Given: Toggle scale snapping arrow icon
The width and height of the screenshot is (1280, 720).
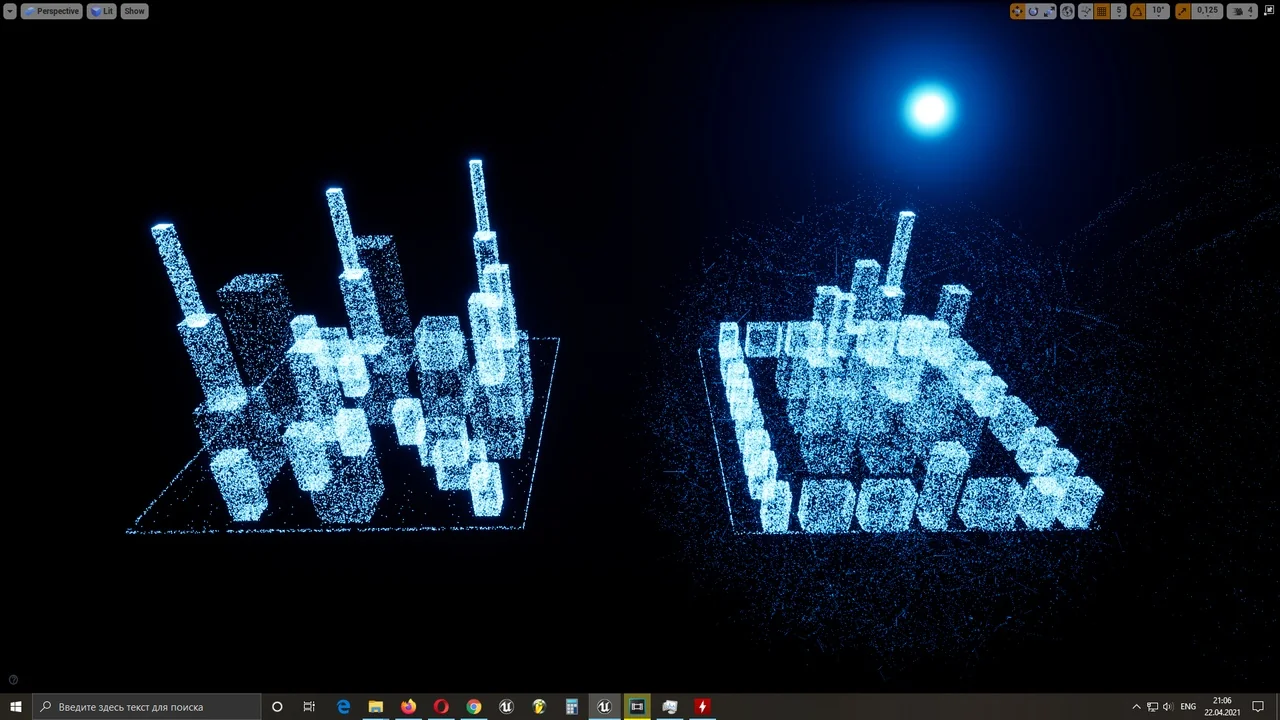Looking at the screenshot, I should tap(1183, 11).
